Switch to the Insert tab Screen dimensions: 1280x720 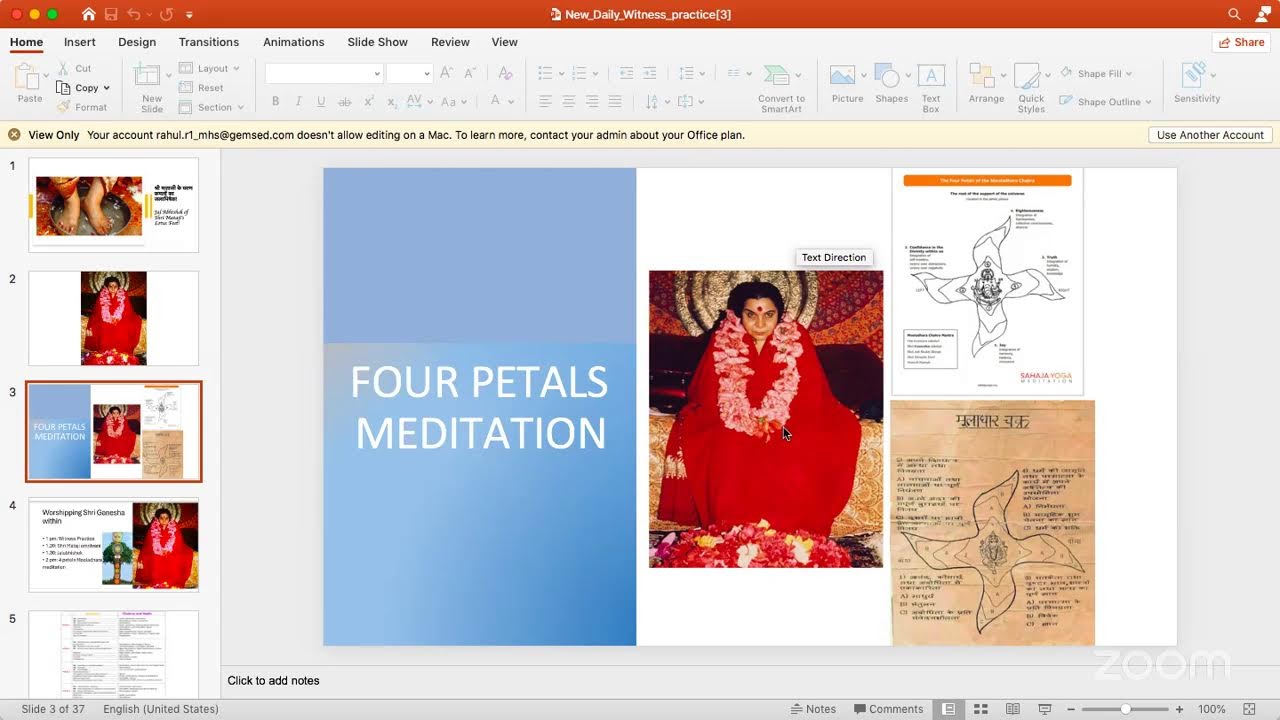pyautogui.click(x=80, y=42)
